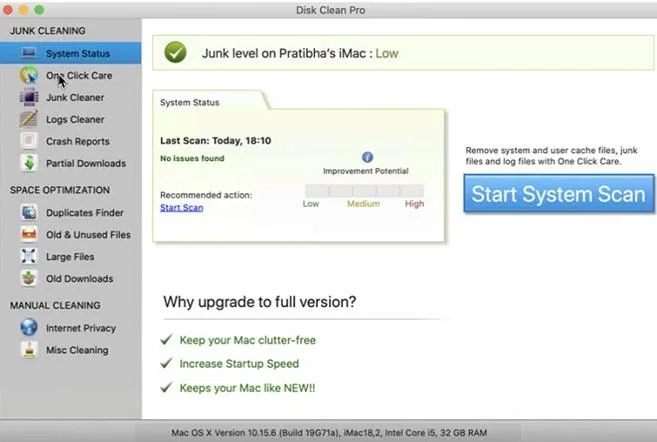
Task: Minimize the window with the yellow button
Action: coord(23,10)
